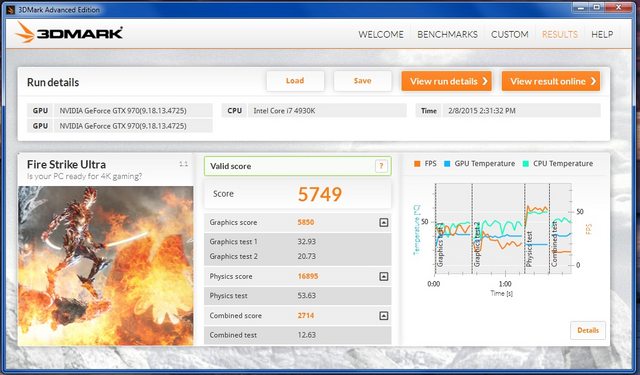Click the orange FPS legend square

point(417,164)
